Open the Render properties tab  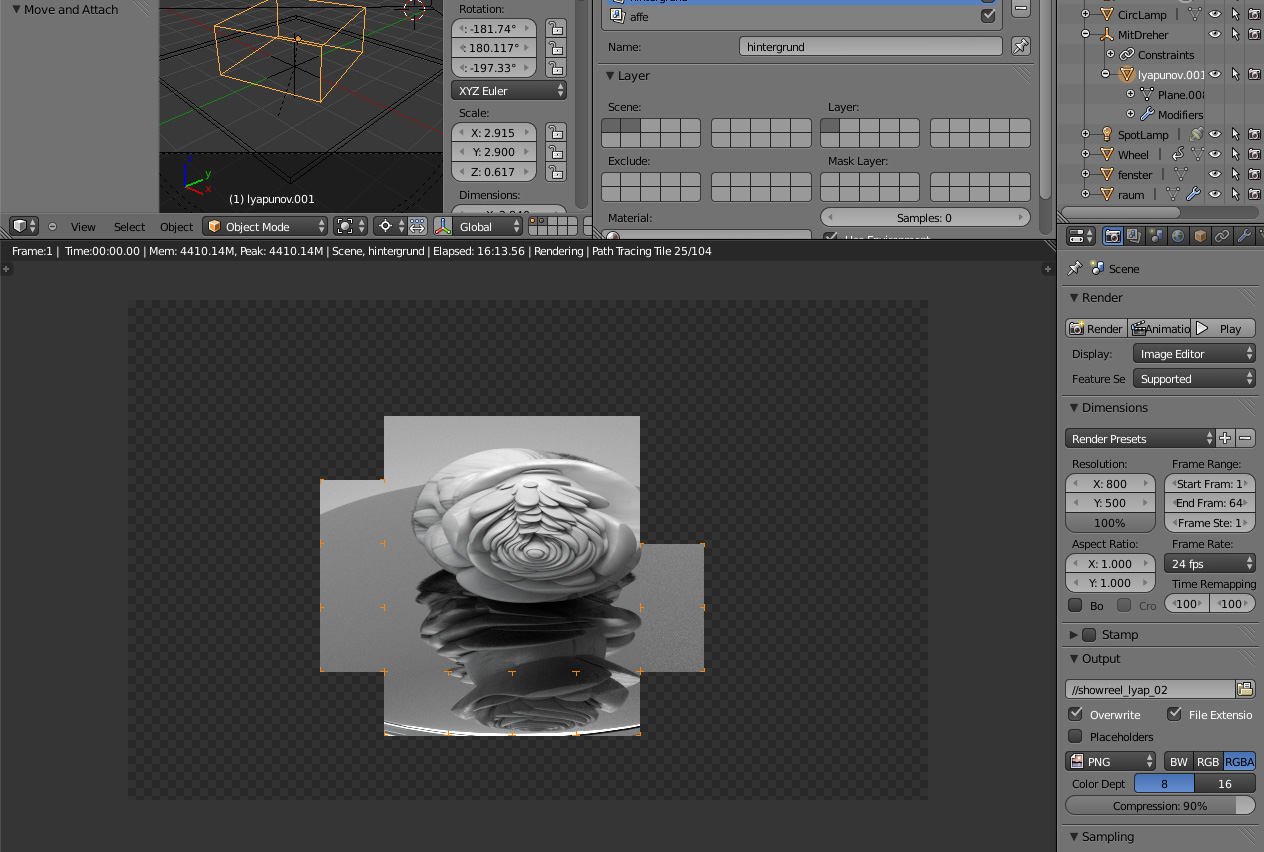(x=1112, y=236)
